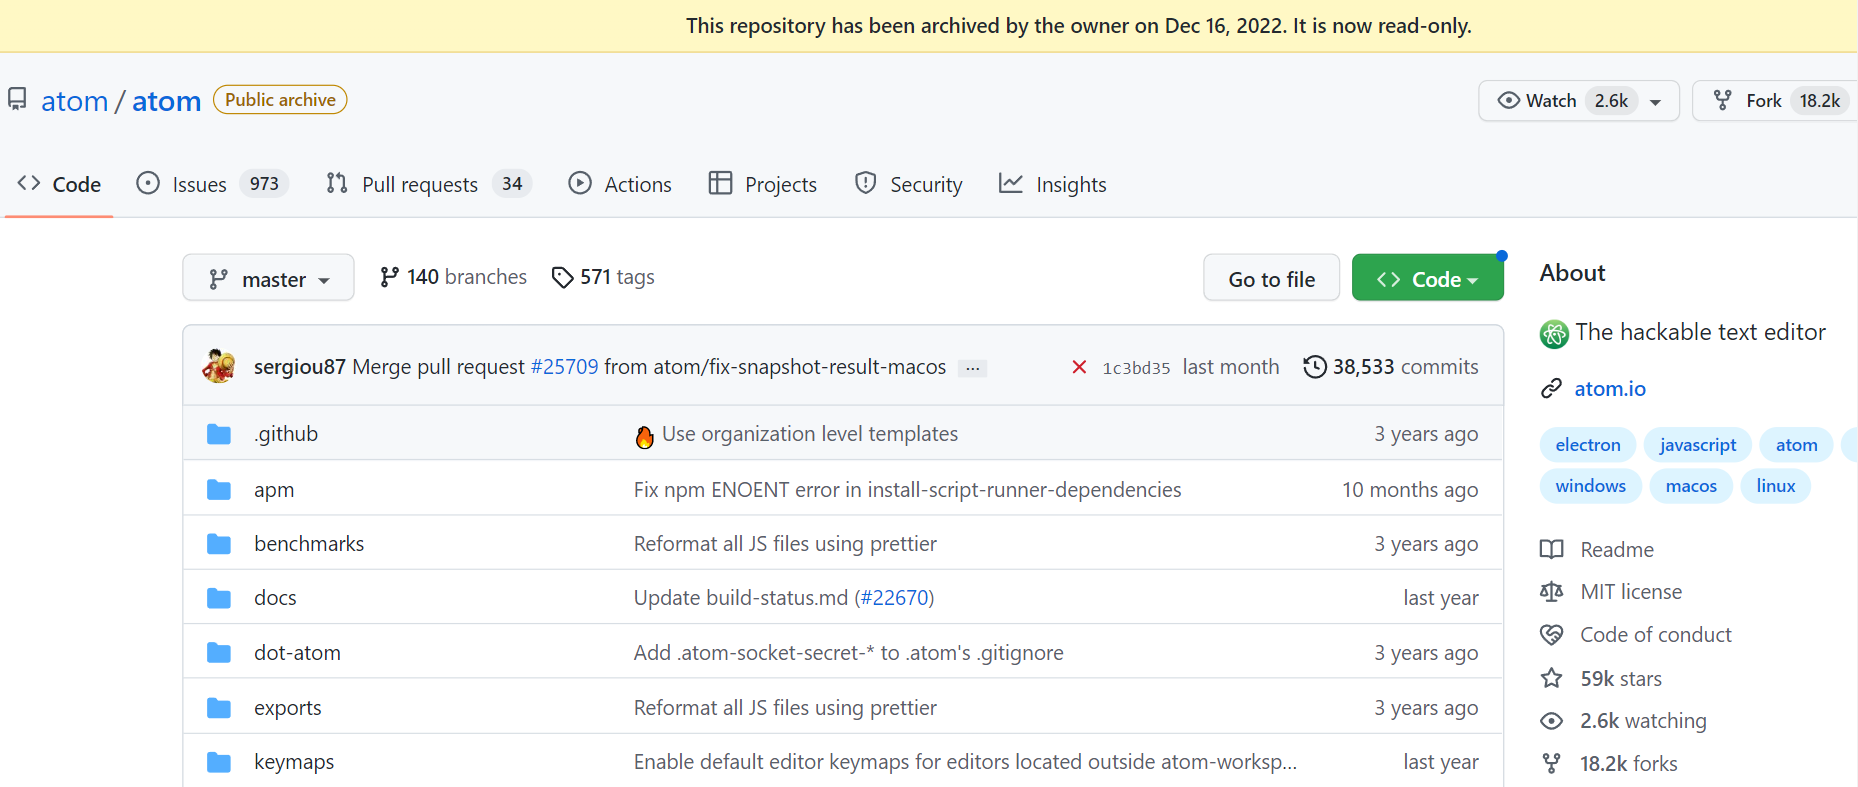1858x787 pixels.
Task: Open the docs folder
Action: coord(275,598)
